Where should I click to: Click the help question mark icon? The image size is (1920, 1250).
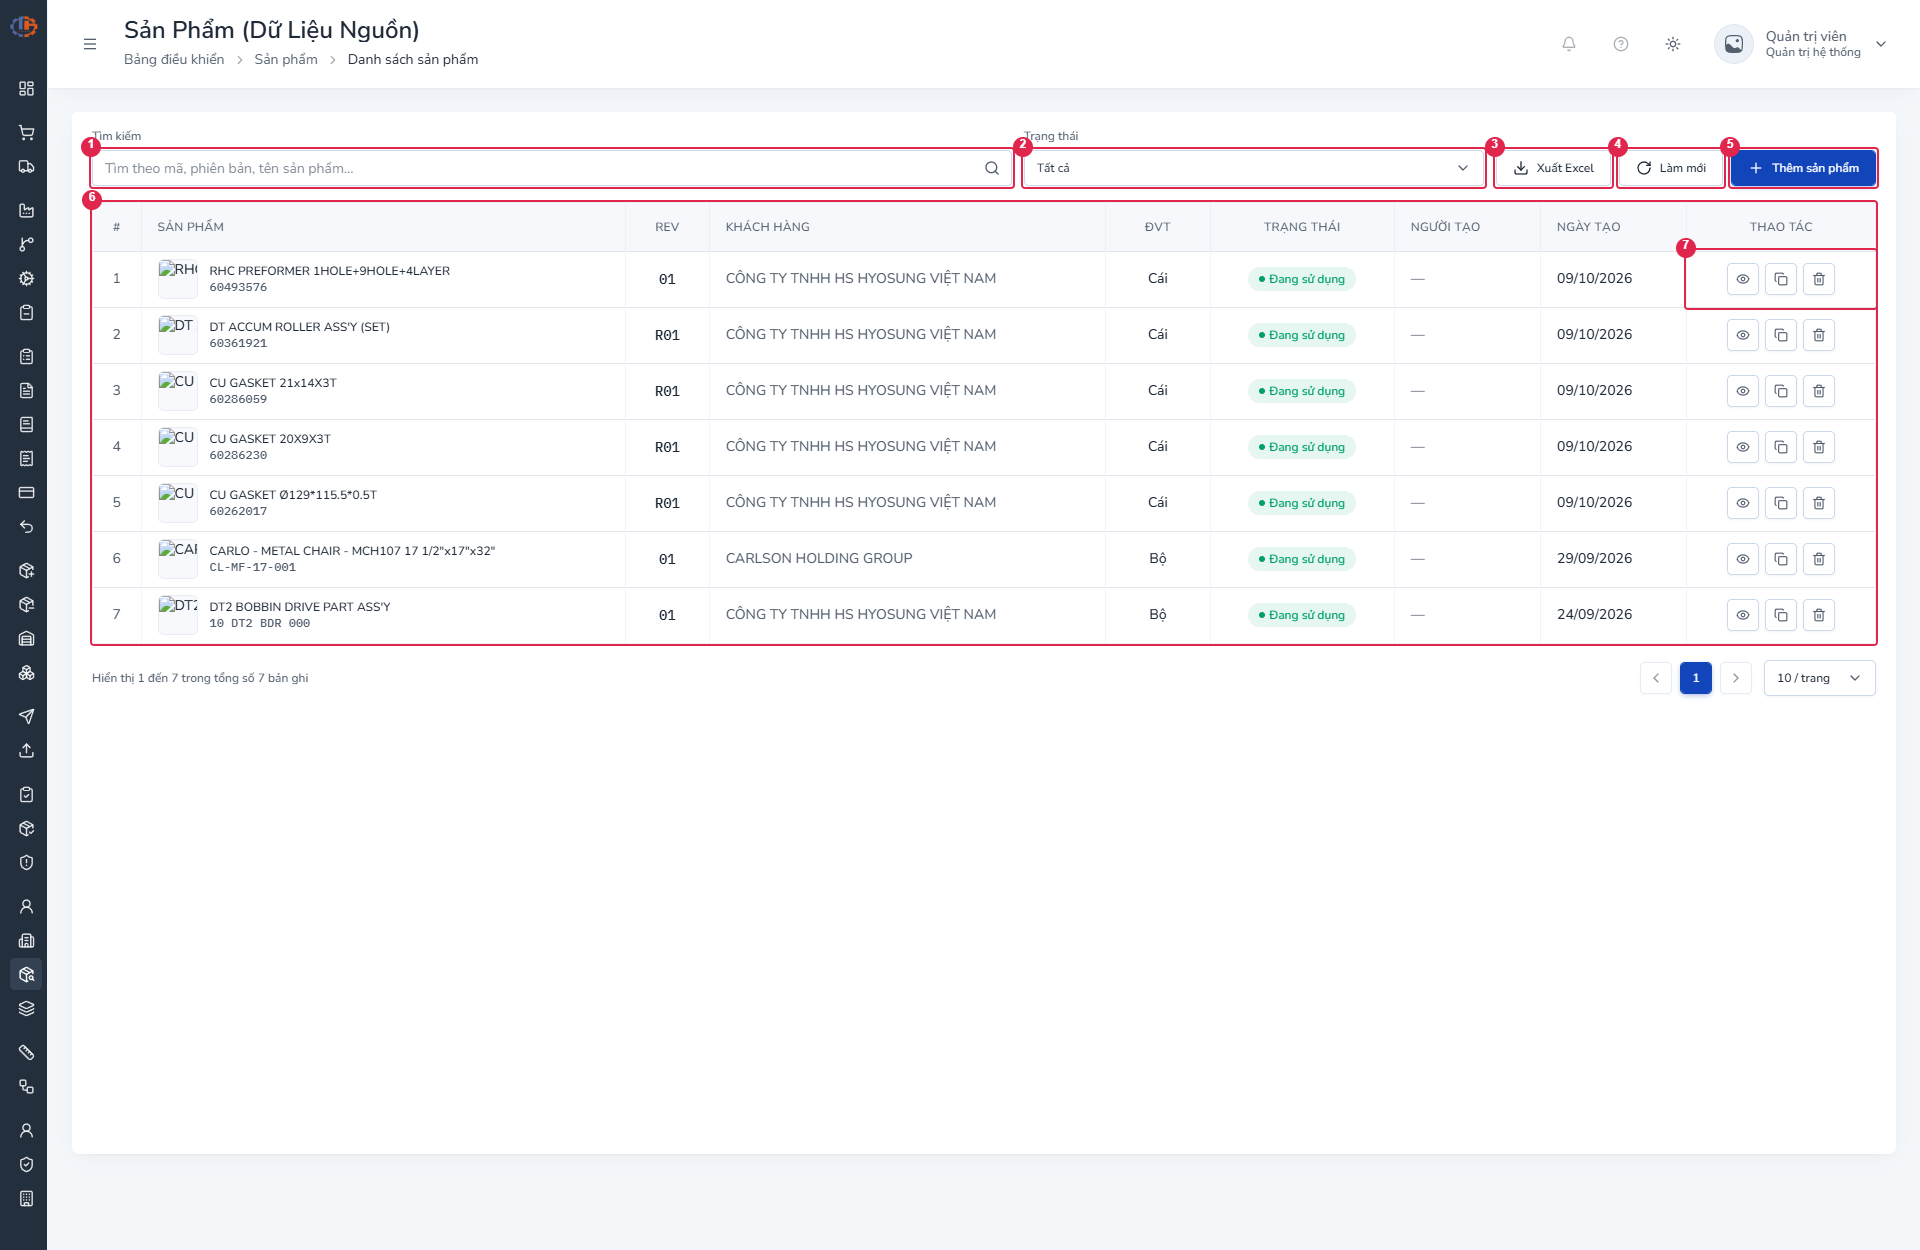pyautogui.click(x=1621, y=44)
